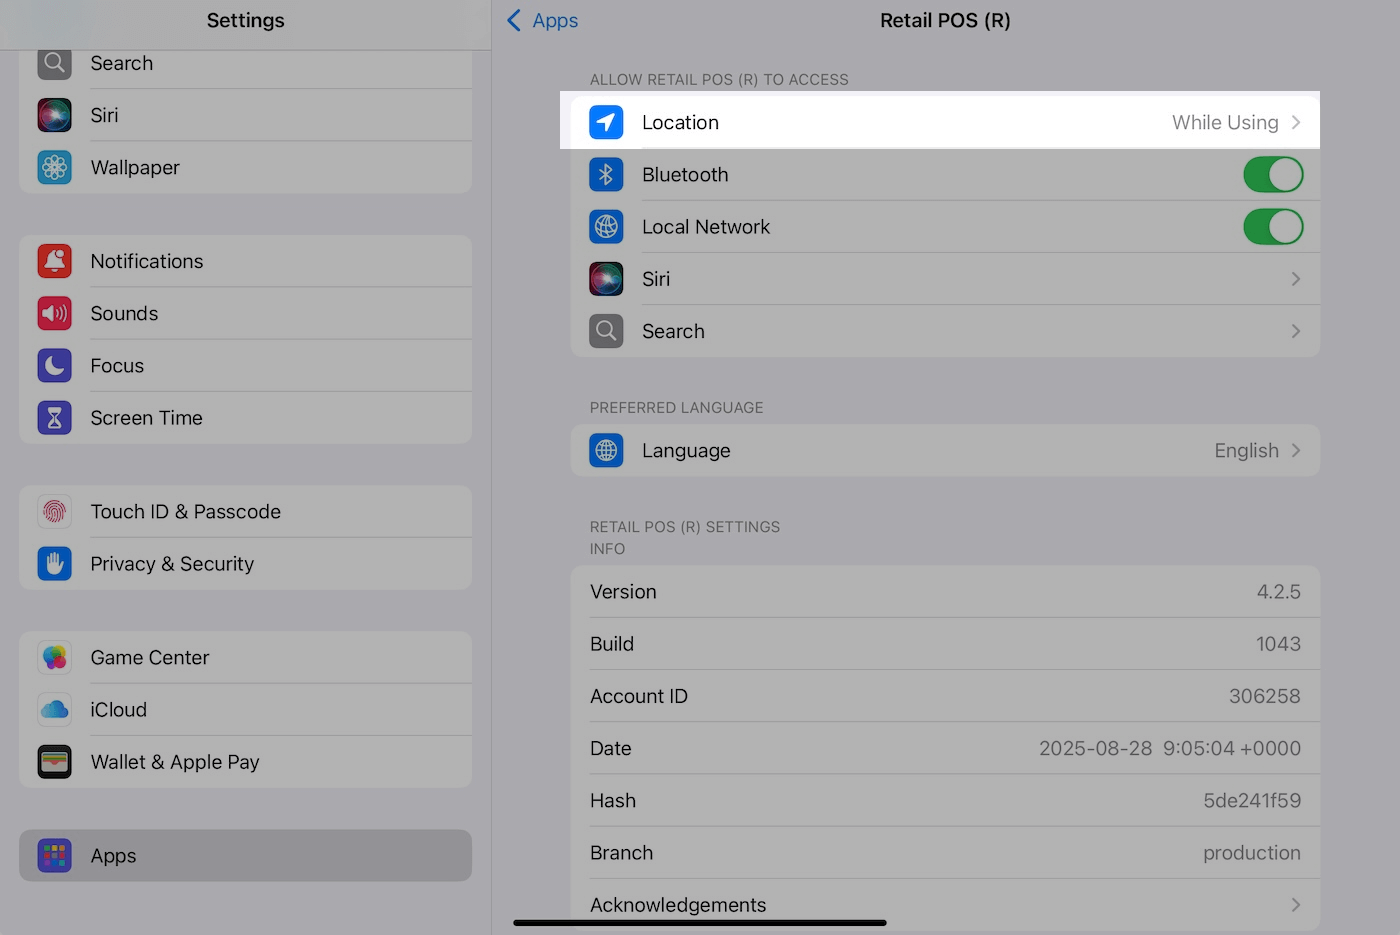This screenshot has width=1400, height=935.
Task: Click the horizontal scroll indicator at bottom
Action: pyautogui.click(x=699, y=922)
